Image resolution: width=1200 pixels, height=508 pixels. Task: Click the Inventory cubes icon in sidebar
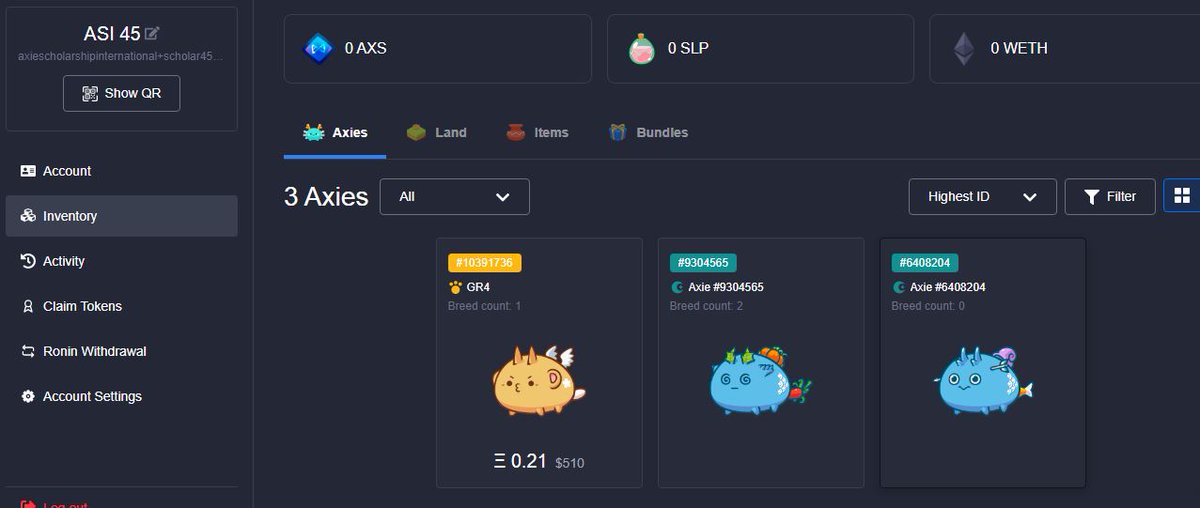click(x=28, y=216)
